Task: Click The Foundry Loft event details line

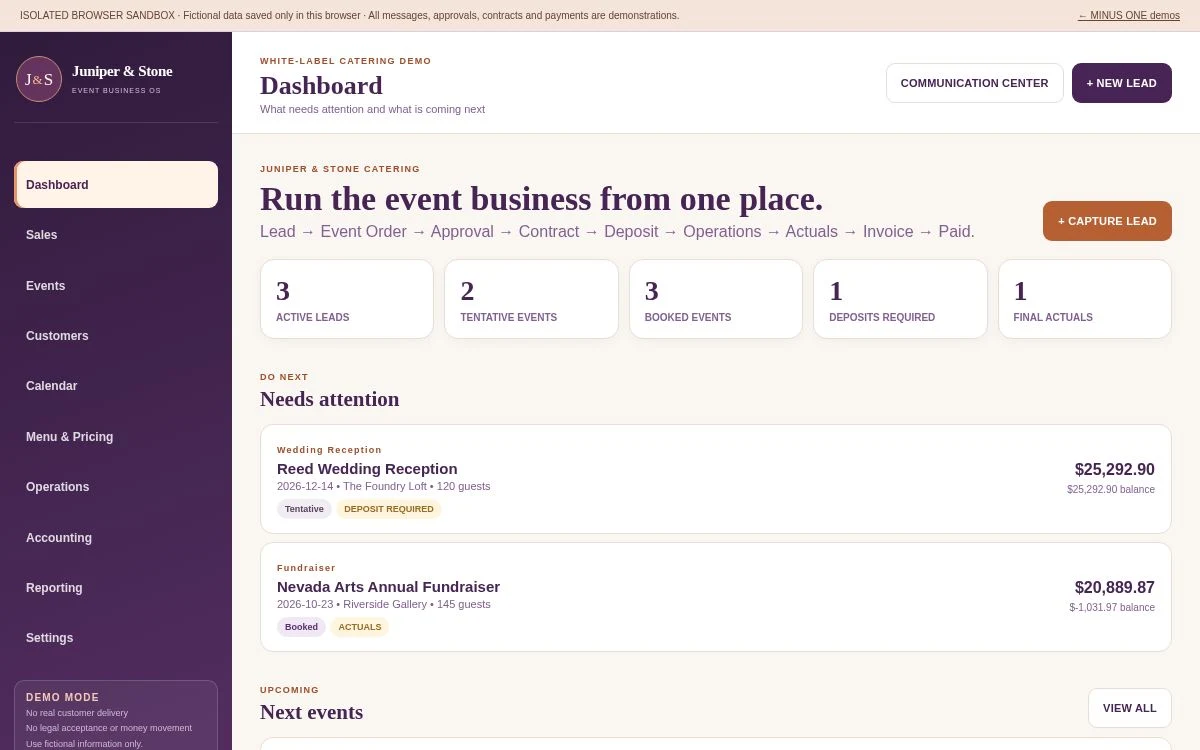Action: 384,486
